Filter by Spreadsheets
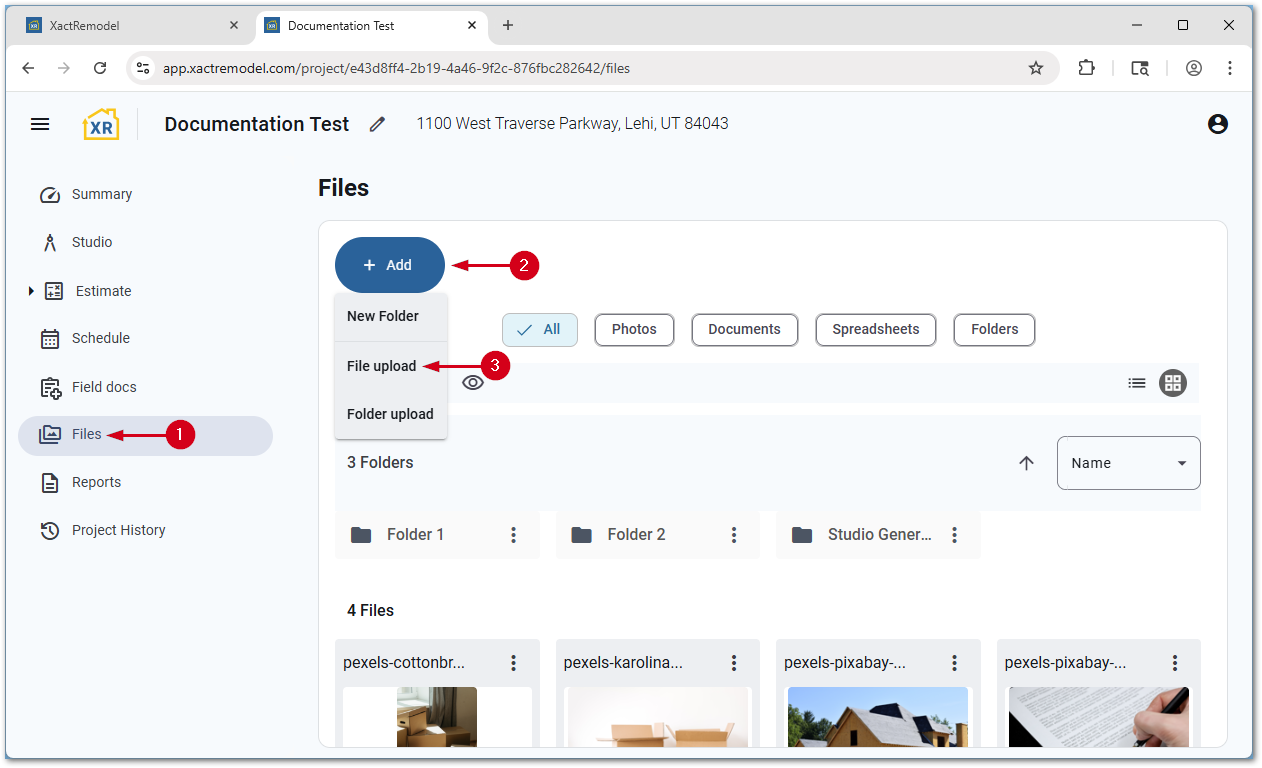 pyautogui.click(x=875, y=329)
